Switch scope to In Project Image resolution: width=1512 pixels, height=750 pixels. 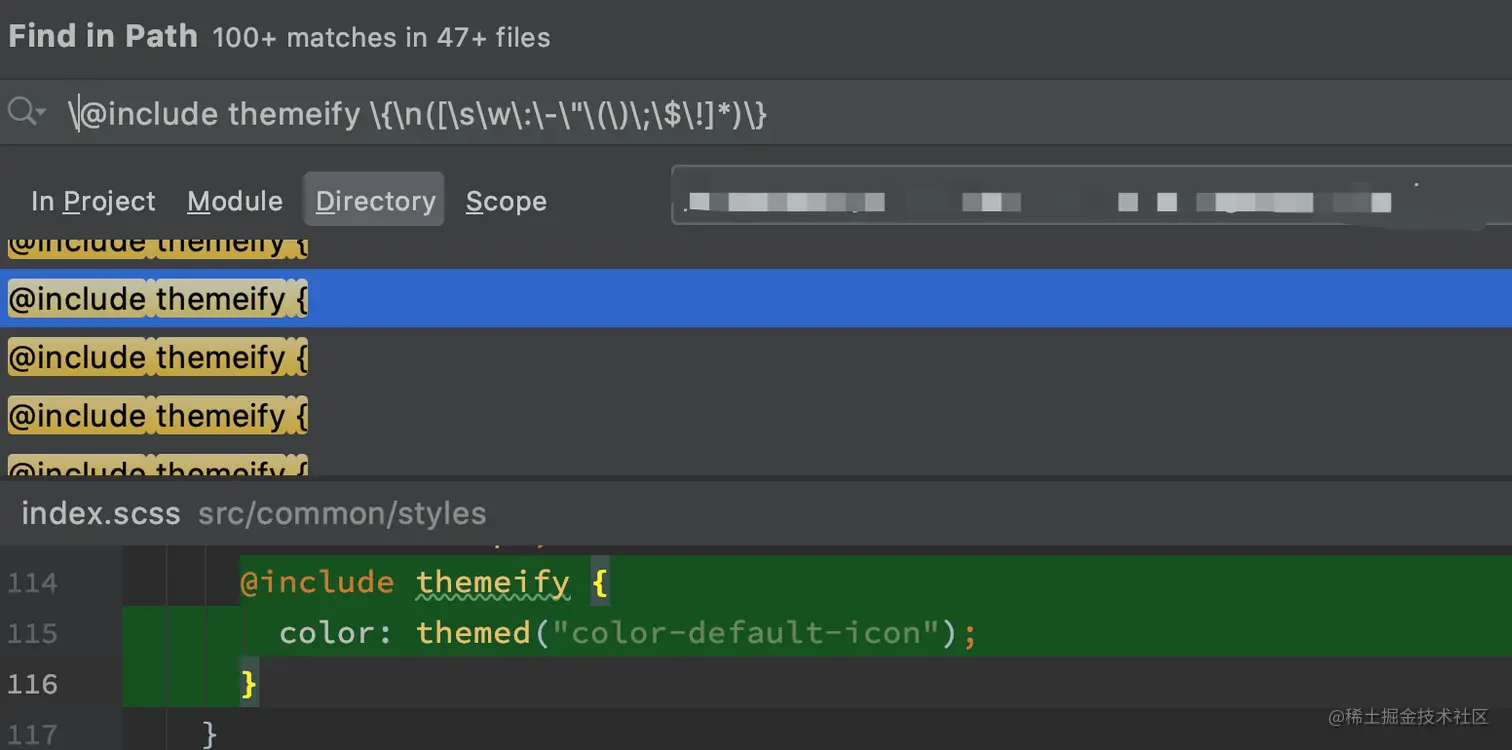pos(93,201)
